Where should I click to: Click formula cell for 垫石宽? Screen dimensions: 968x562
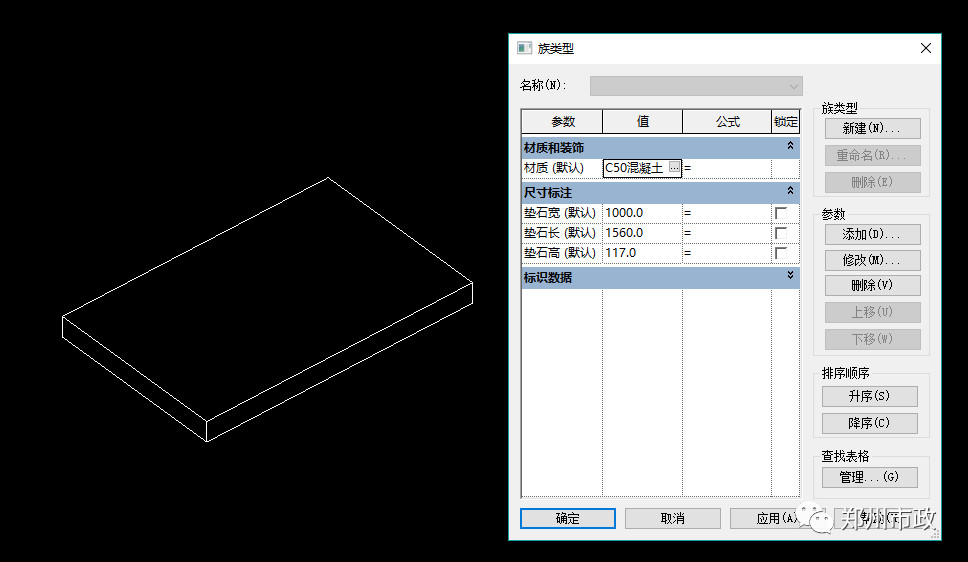[727, 213]
